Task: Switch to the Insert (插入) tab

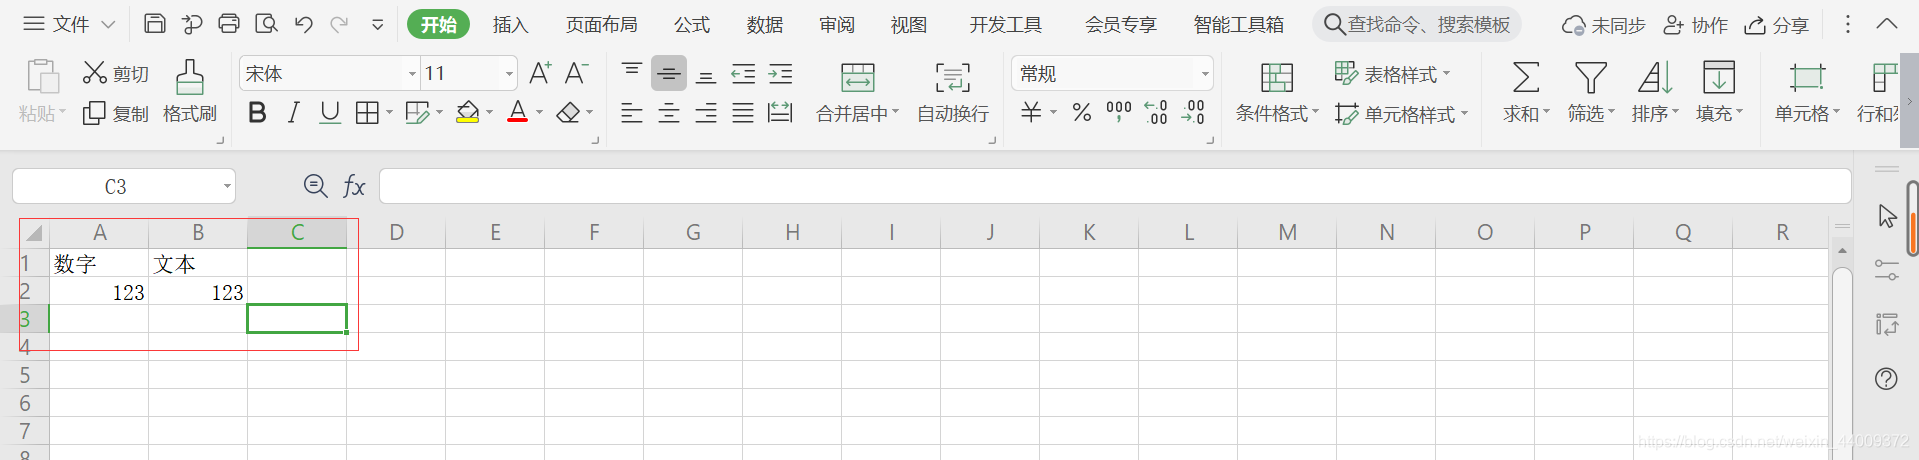Action: click(511, 25)
